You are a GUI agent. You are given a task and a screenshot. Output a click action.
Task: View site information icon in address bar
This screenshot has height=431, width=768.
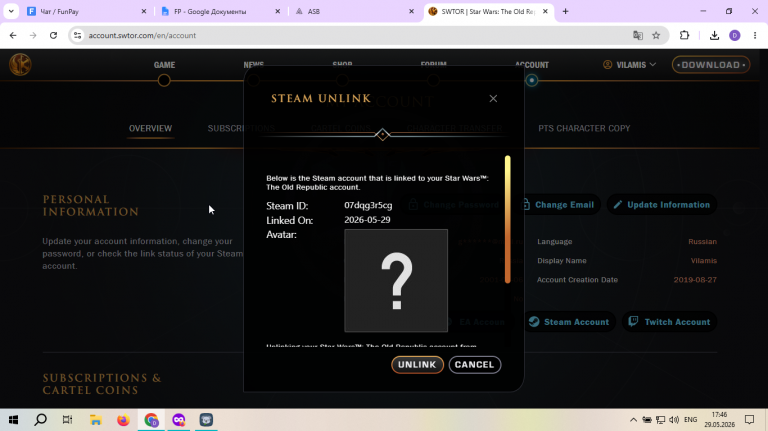pyautogui.click(x=77, y=35)
